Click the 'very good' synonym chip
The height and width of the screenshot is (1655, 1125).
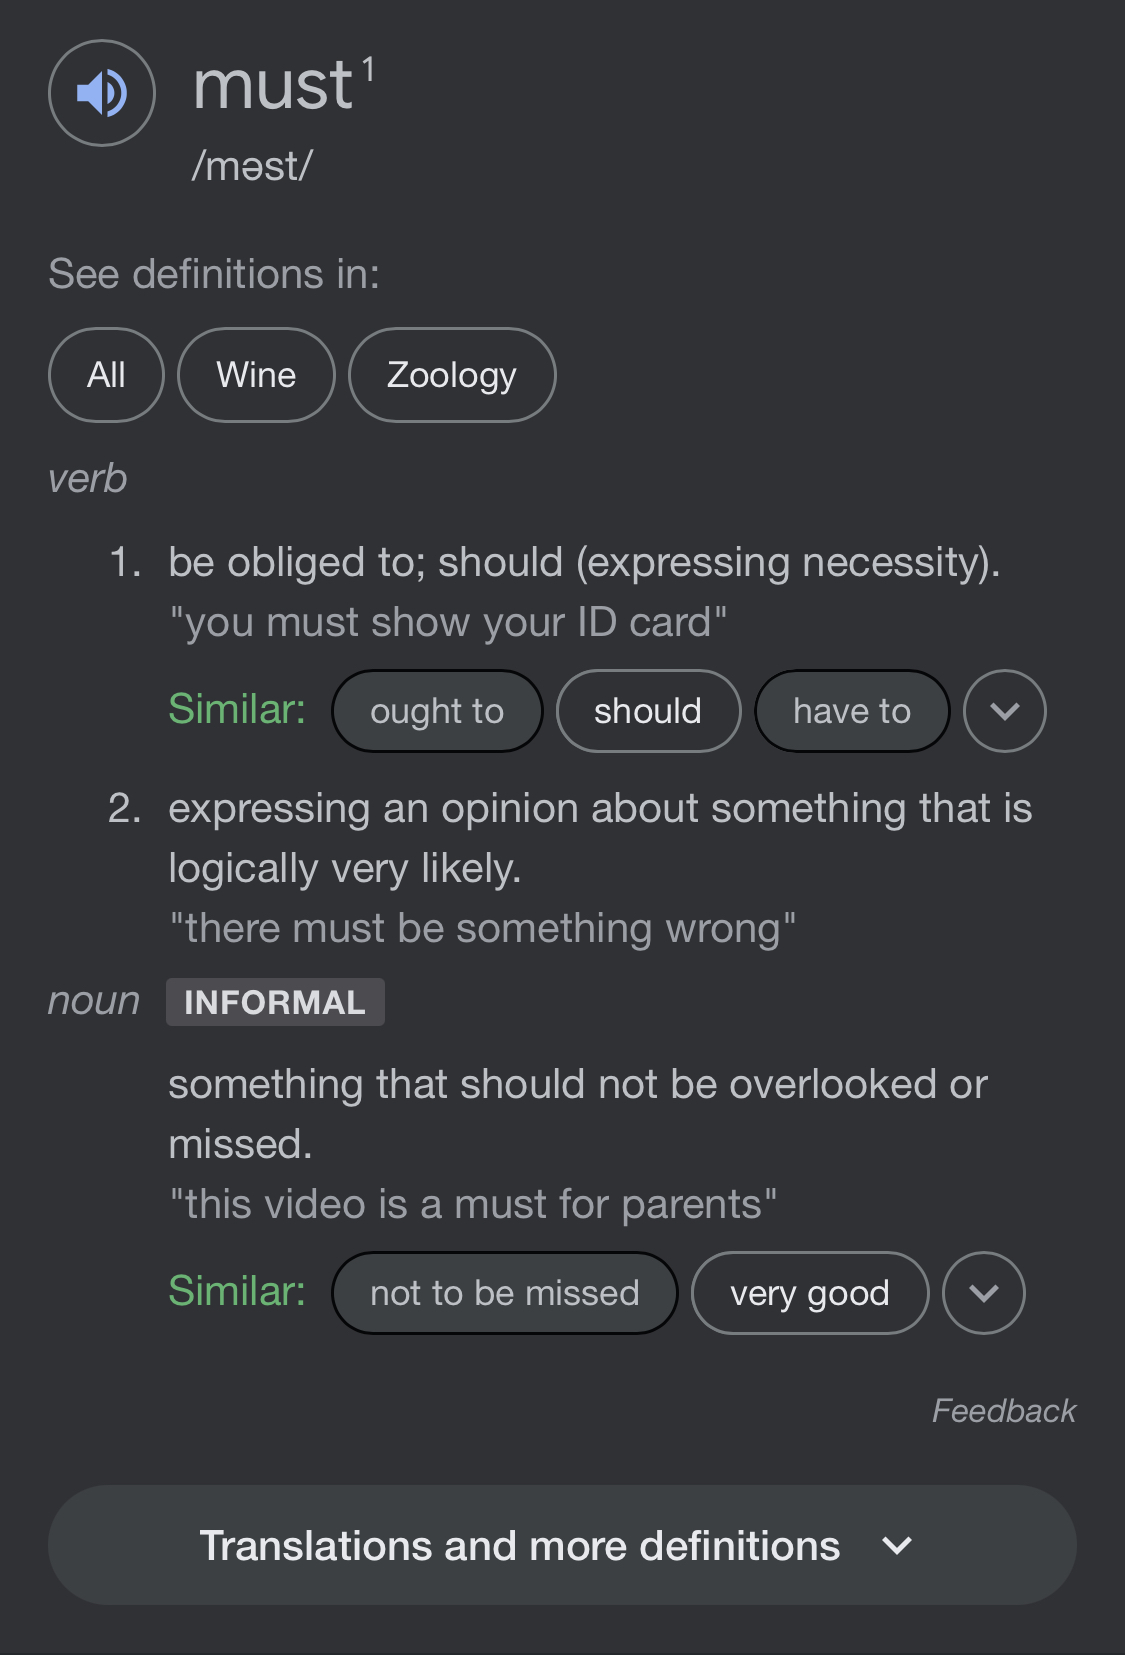(810, 1293)
